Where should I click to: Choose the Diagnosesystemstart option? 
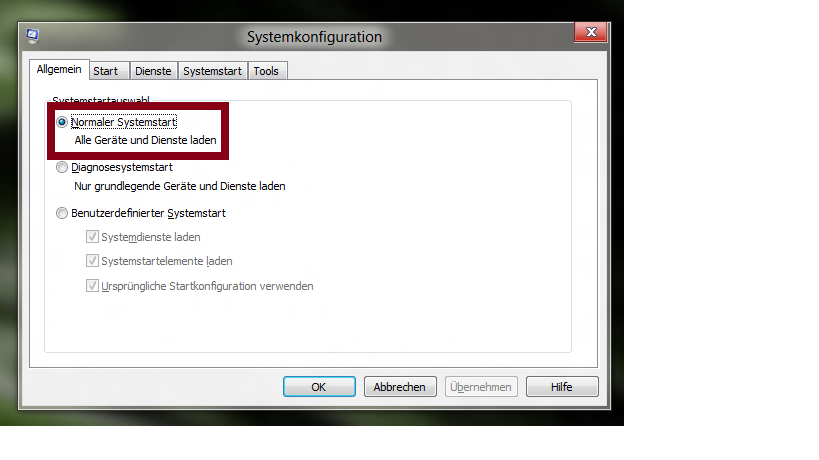62,167
